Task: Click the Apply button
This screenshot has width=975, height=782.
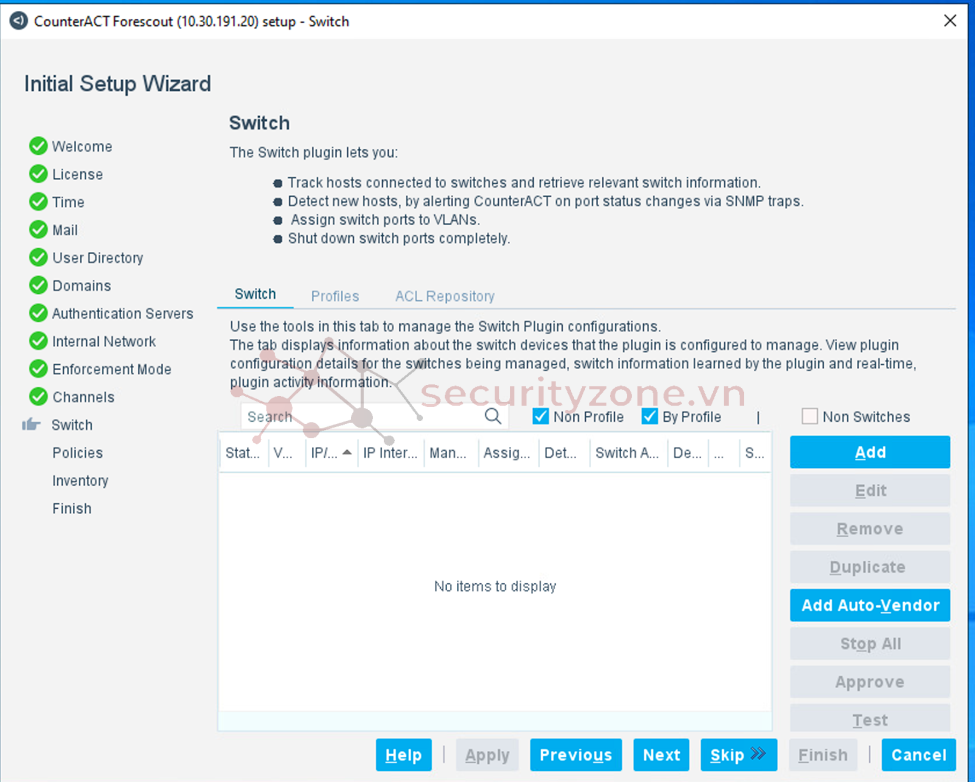Action: pos(487,755)
